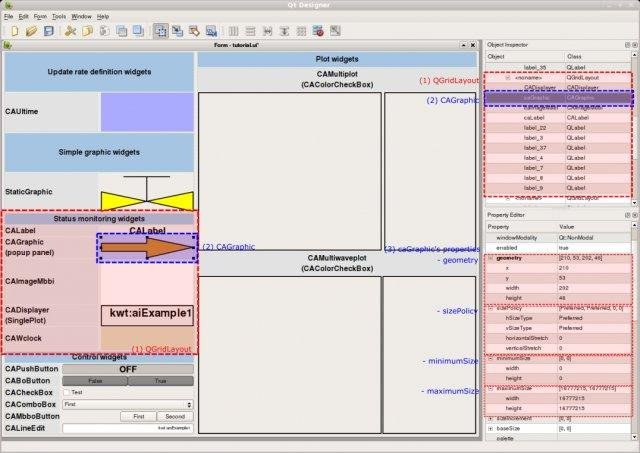
Task: Select the kwt:aiExample1 CADisplayer widget
Action: pyautogui.click(x=147, y=315)
